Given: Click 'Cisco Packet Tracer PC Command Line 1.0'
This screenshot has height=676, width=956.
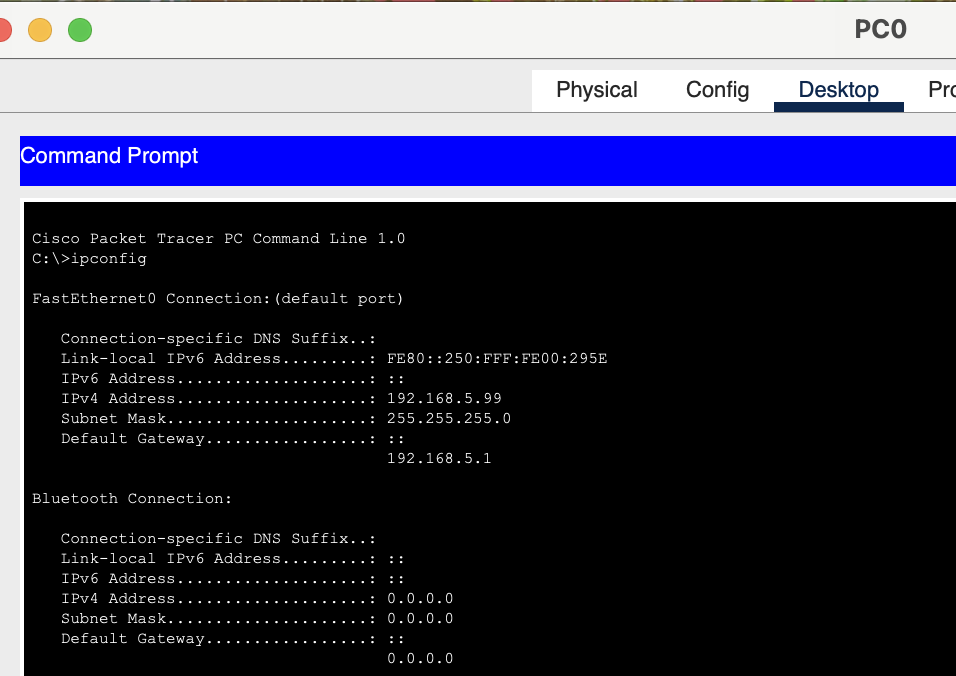Looking at the screenshot, I should pyautogui.click(x=218, y=238).
